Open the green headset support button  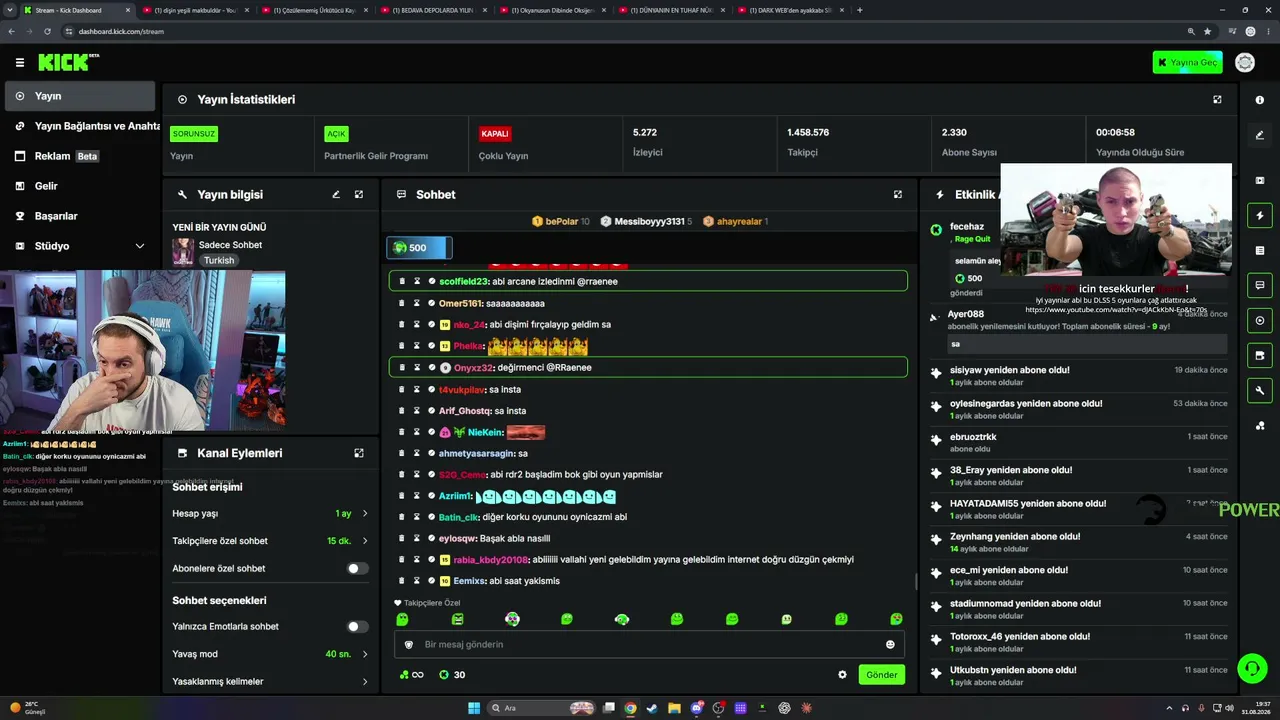click(x=1251, y=668)
